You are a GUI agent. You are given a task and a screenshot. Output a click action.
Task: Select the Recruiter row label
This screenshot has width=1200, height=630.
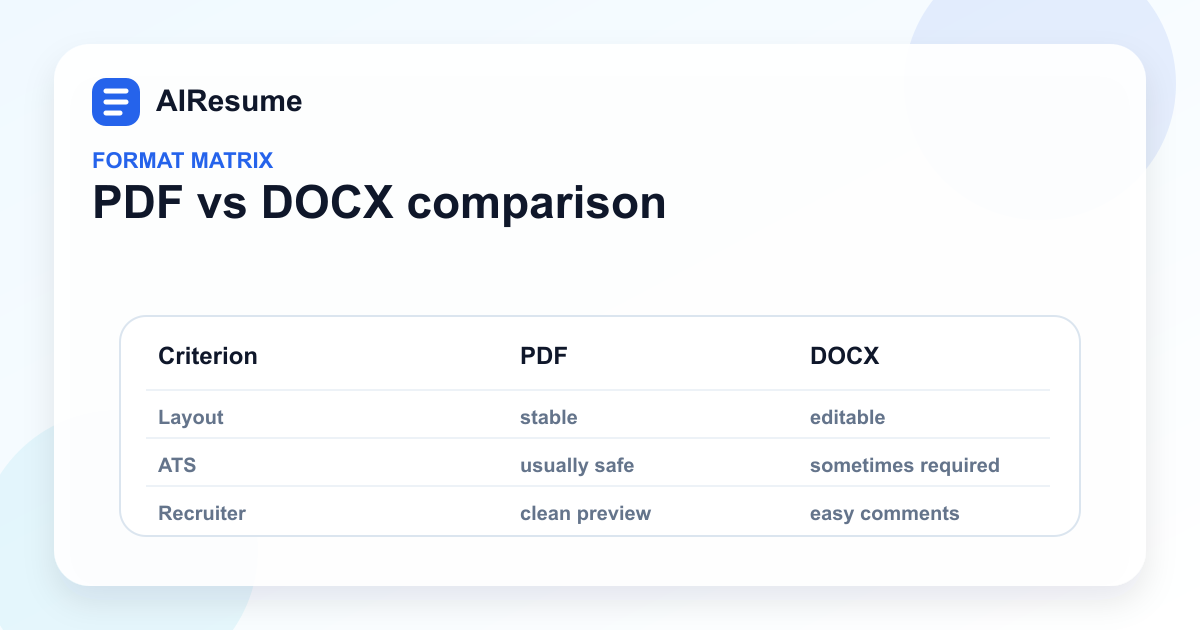point(202,513)
